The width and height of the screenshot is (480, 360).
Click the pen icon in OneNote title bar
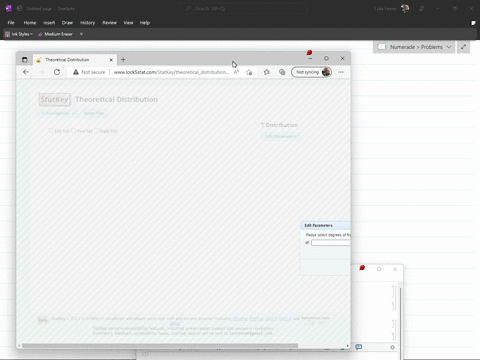click(x=421, y=8)
